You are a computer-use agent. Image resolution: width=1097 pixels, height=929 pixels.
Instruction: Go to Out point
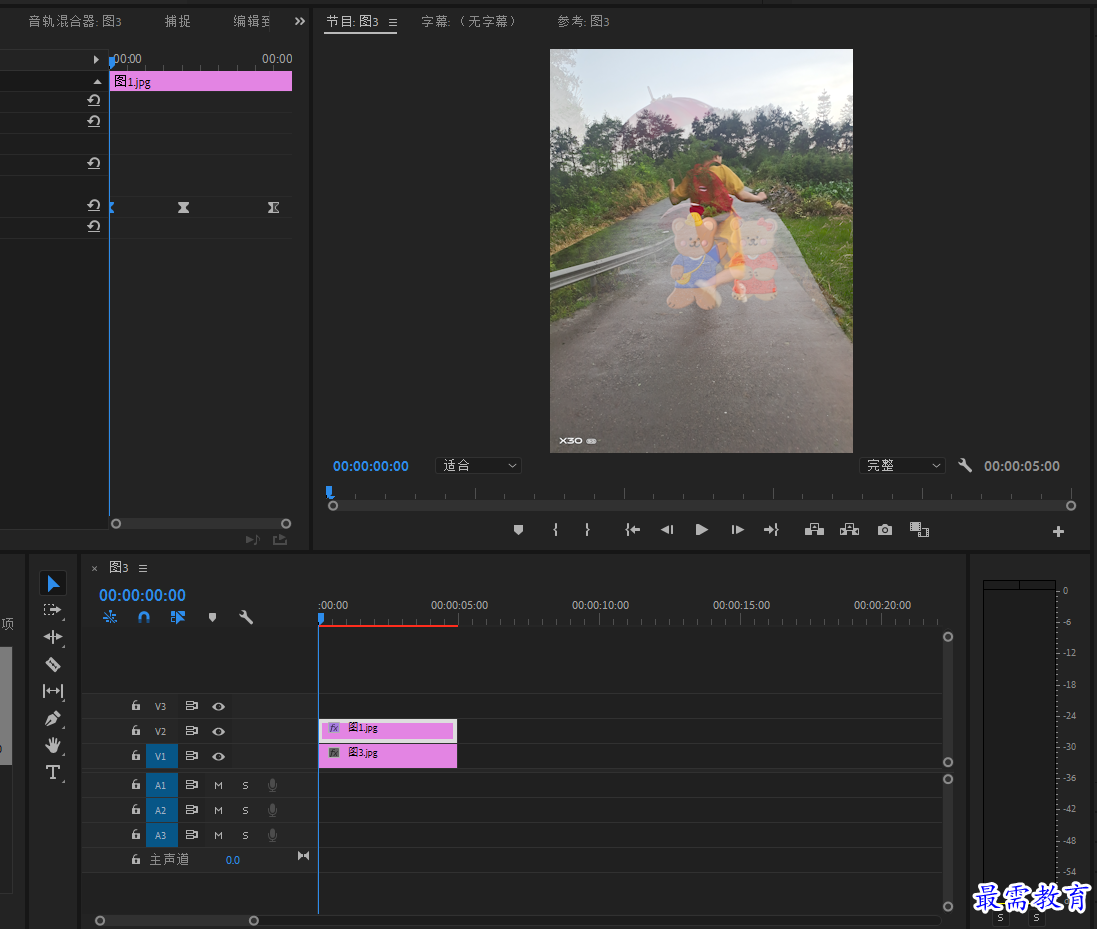point(771,530)
